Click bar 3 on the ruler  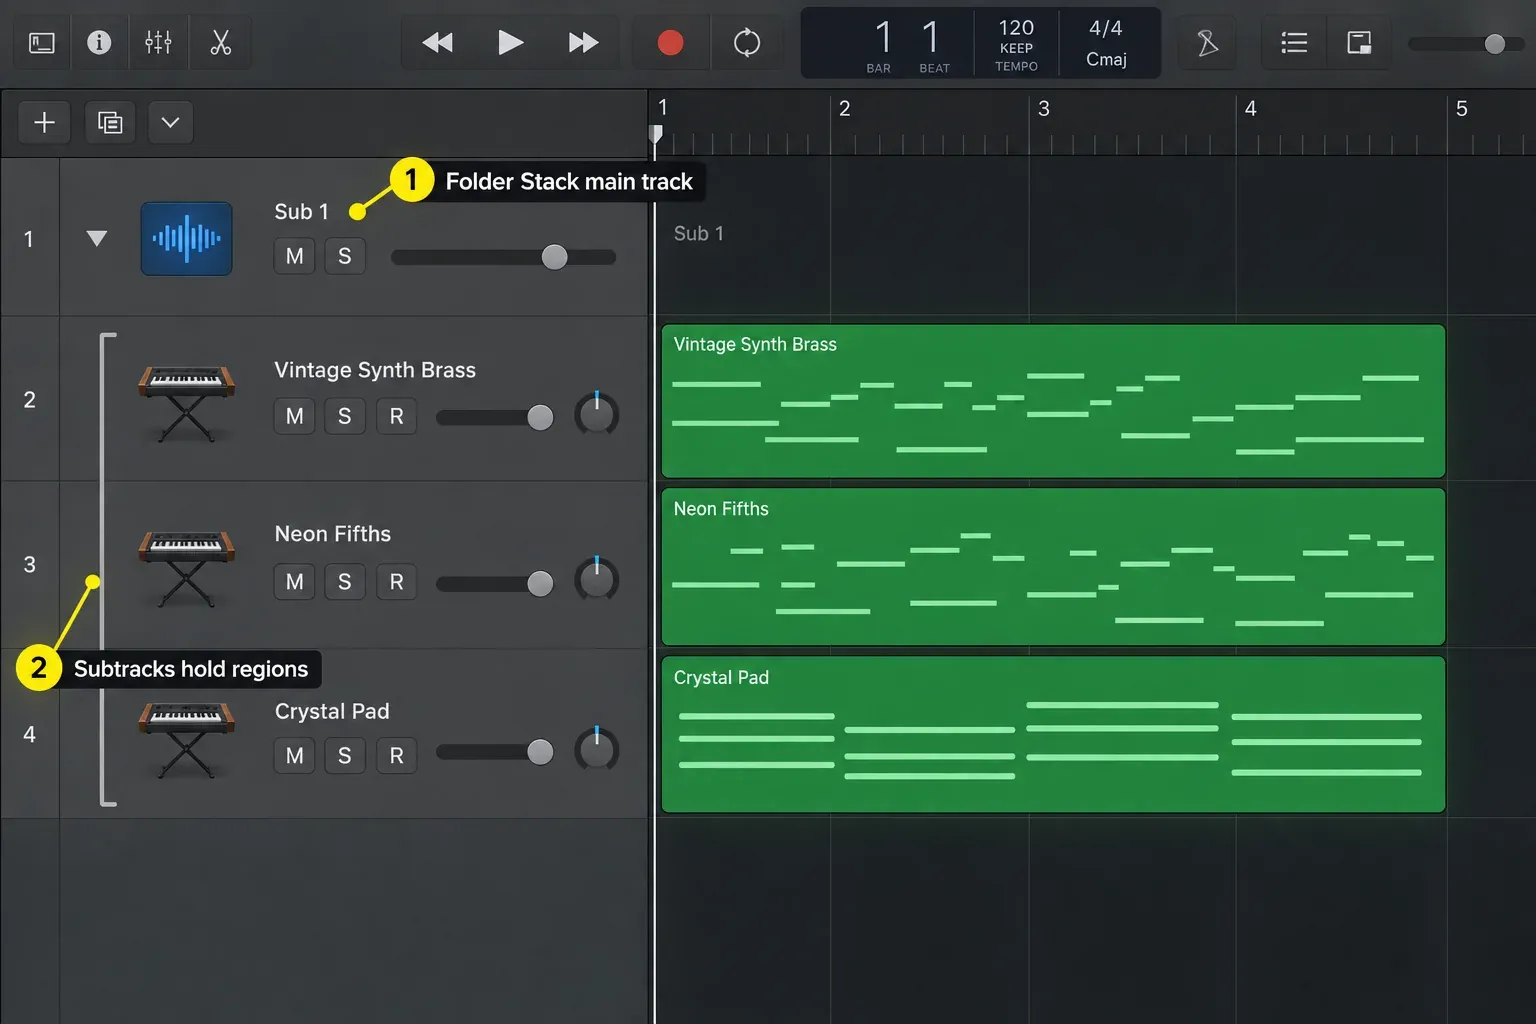[x=1043, y=108]
